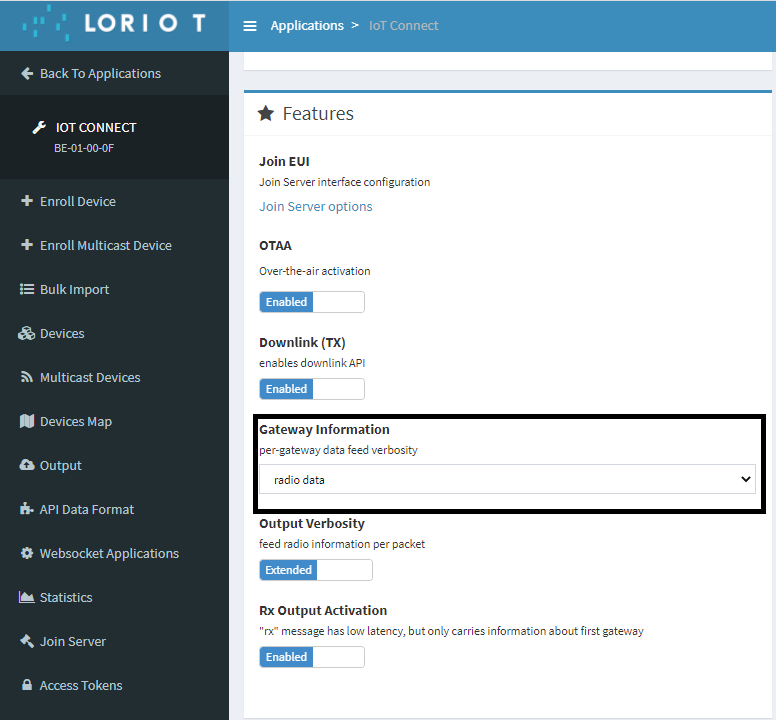This screenshot has width=776, height=720.
Task: Click Applications breadcrumb in header
Action: (x=307, y=26)
